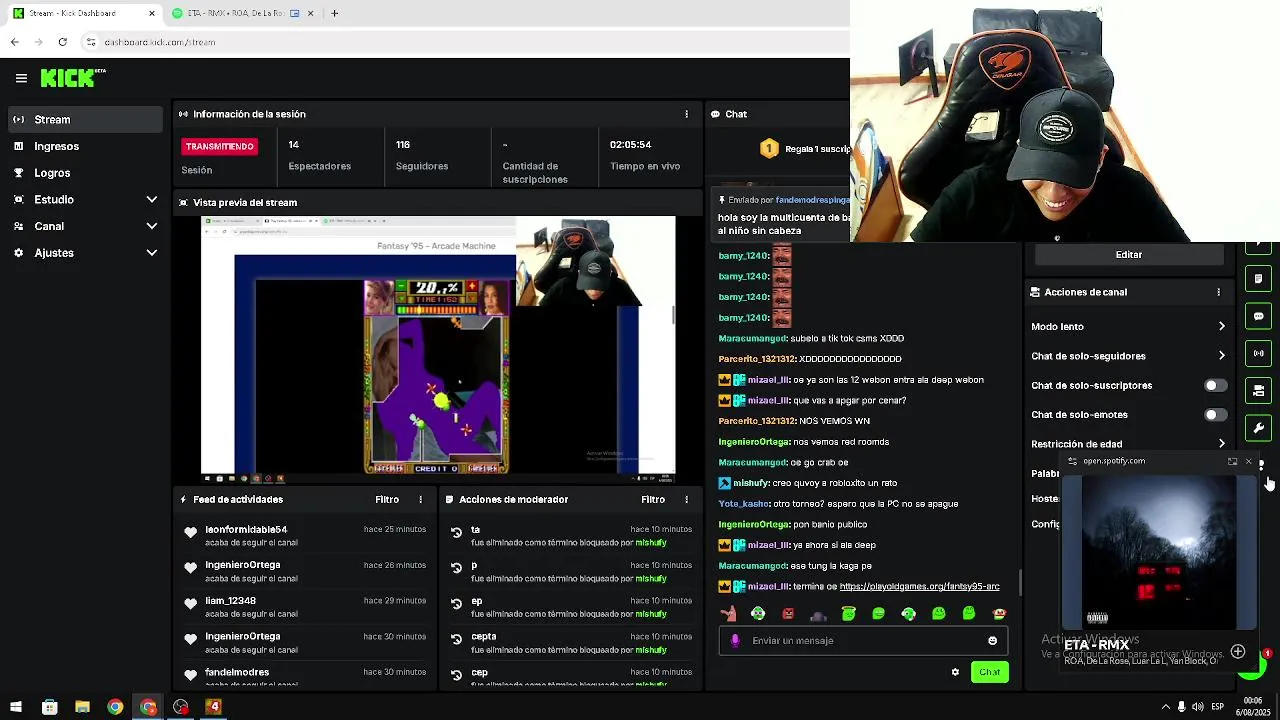Add ETA - RMX to library in Spotify
1280x720 pixels.
coord(1237,652)
